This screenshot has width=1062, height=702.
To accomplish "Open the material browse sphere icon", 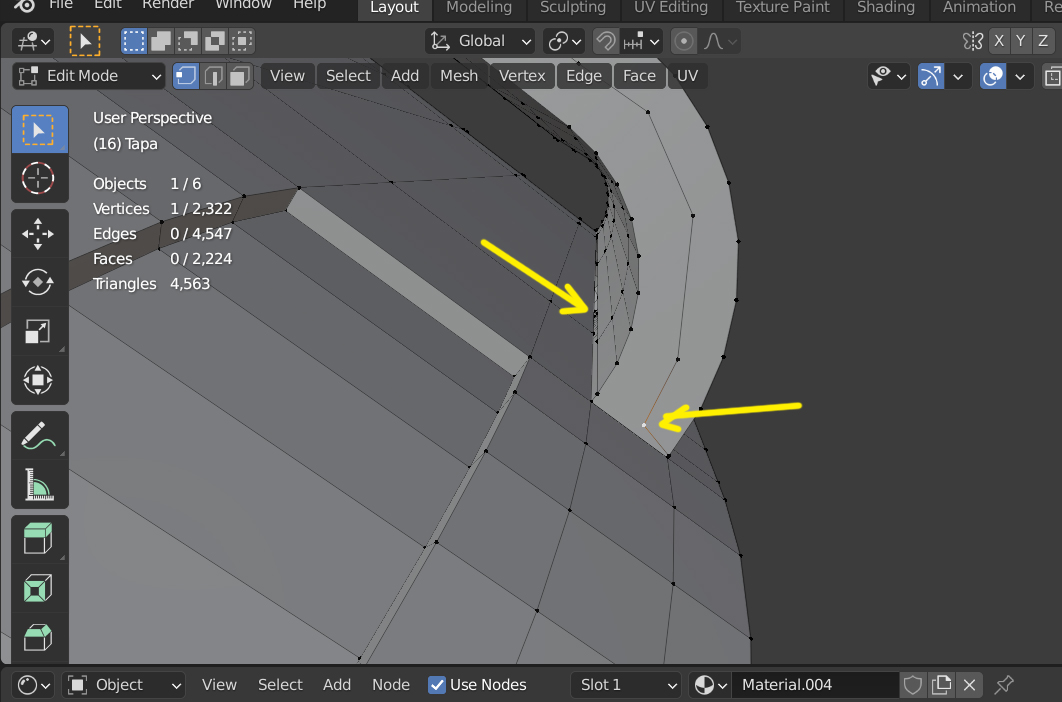I will (x=710, y=685).
